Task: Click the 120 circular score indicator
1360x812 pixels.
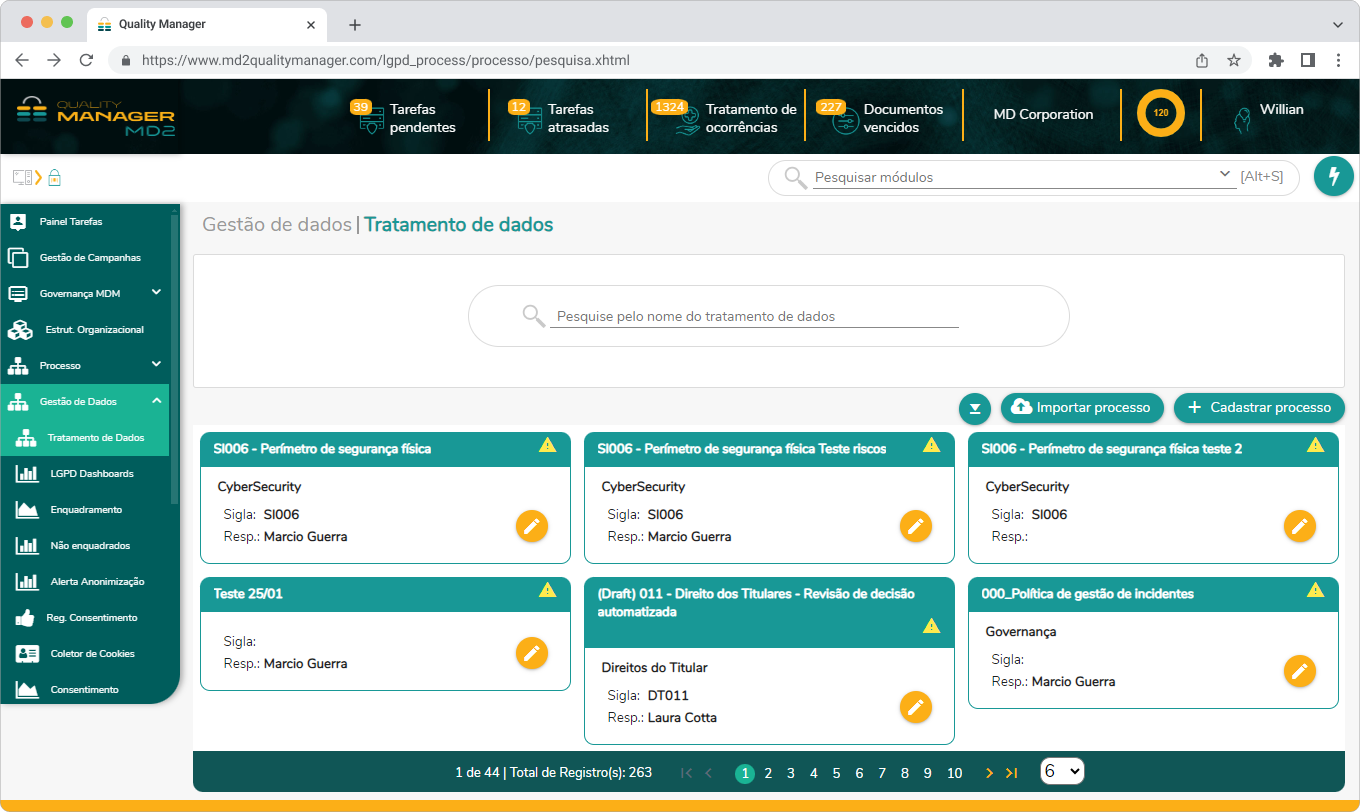Action: pos(1160,113)
